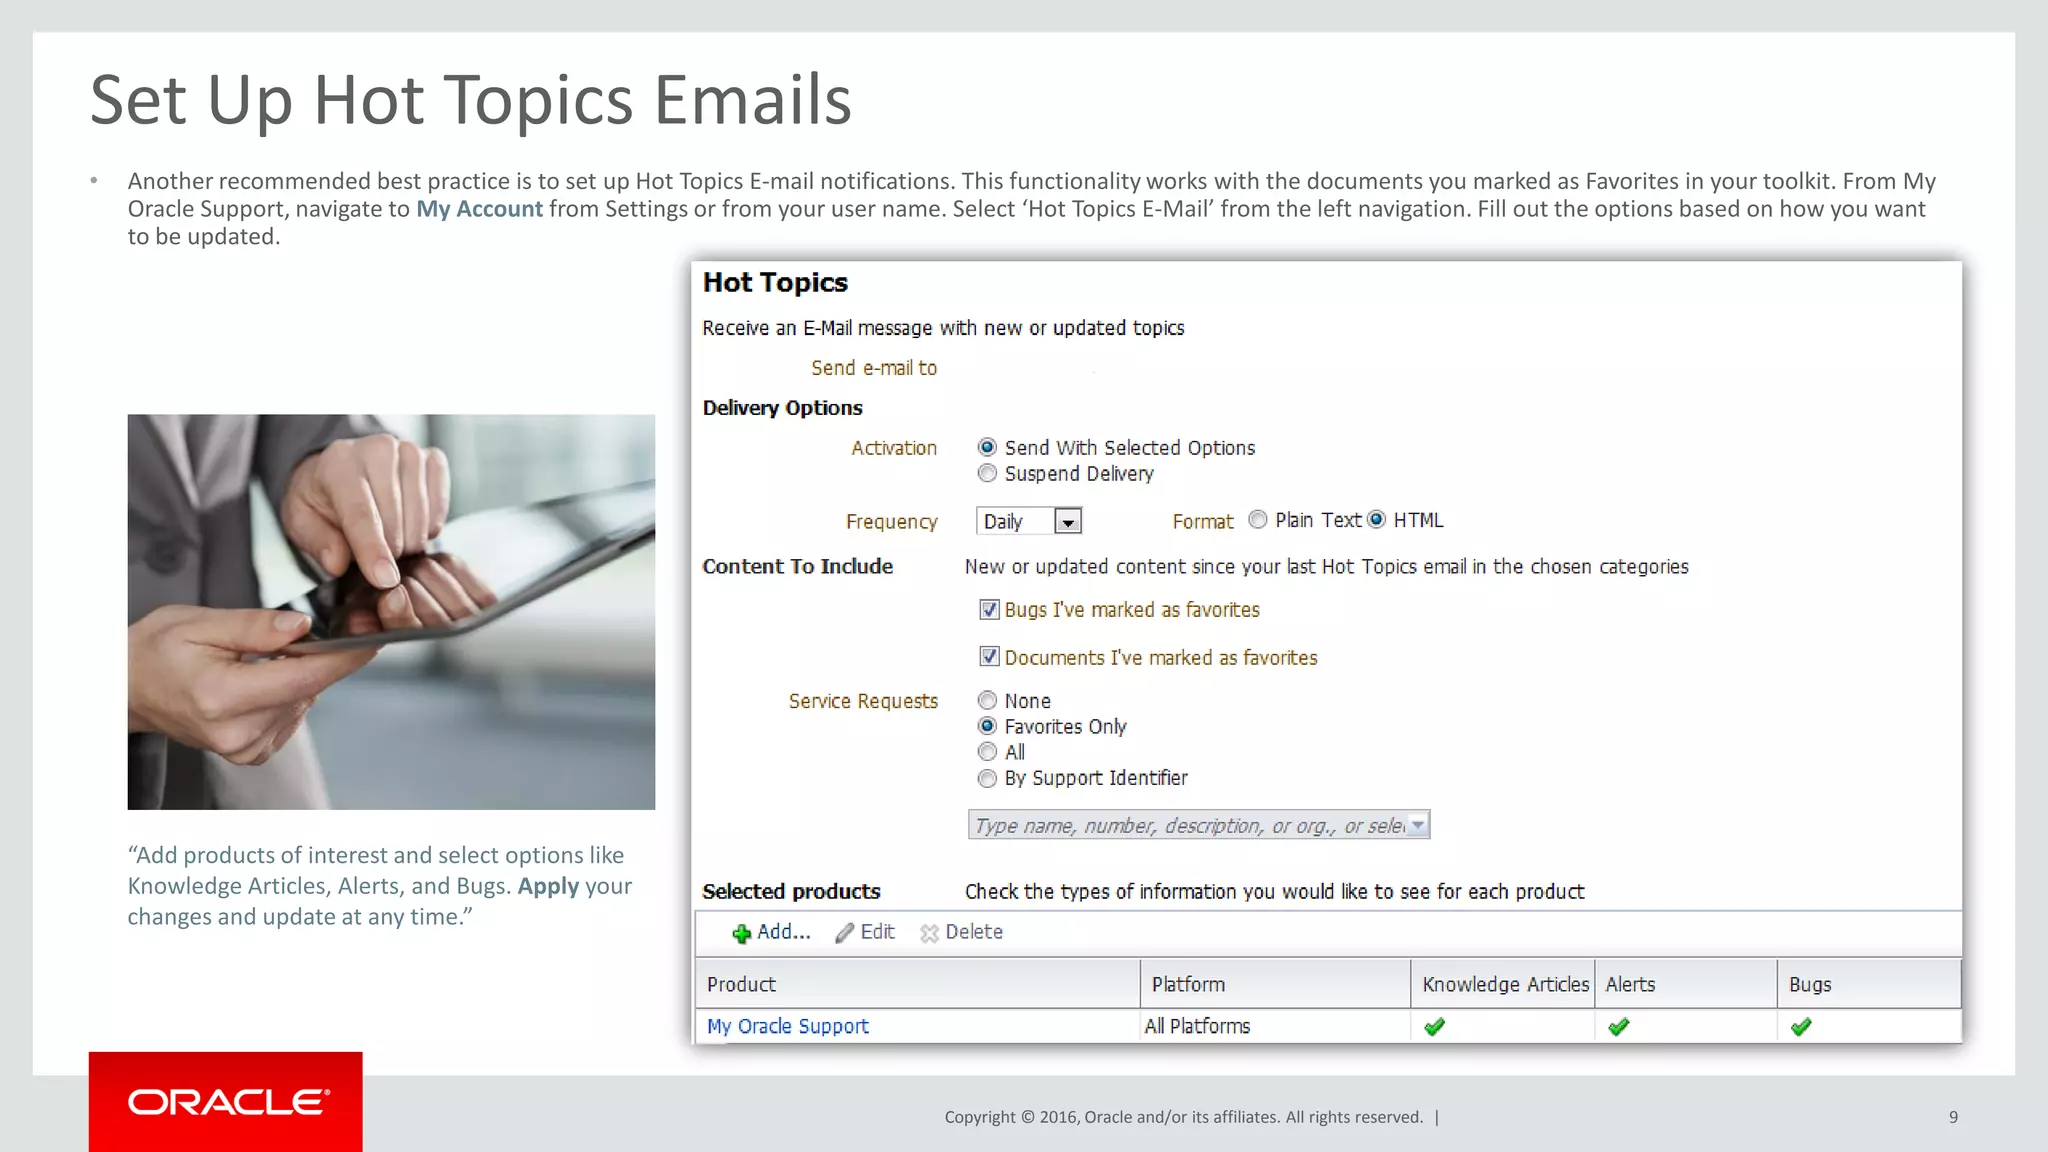Screen dimensions: 2048x1152
Task: Click the Alerts green checkmark
Action: (1618, 1026)
